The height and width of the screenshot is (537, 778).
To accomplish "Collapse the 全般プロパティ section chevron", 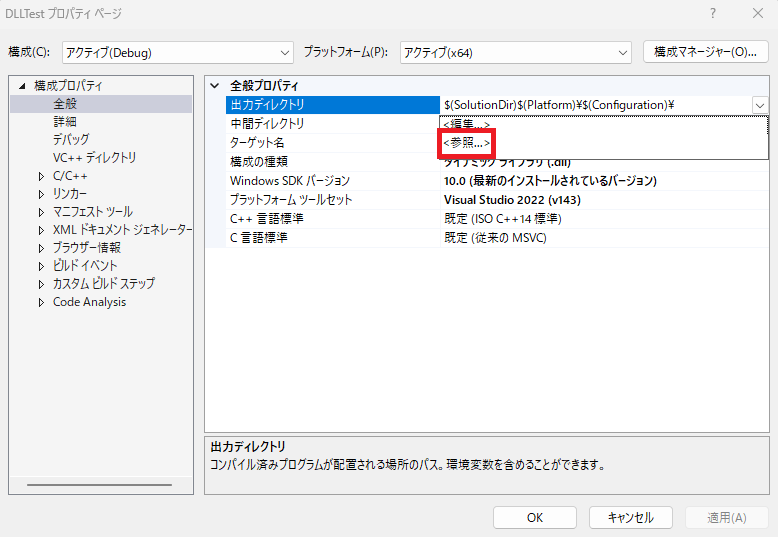I will 215,86.
